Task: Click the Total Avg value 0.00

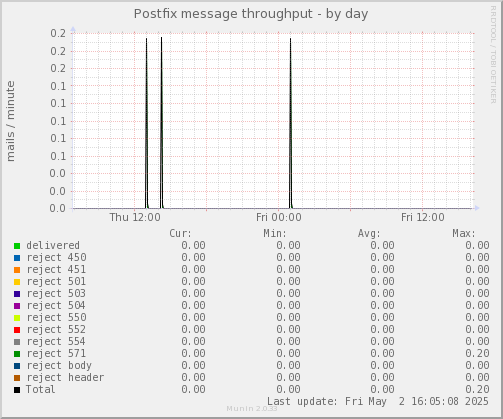Action: (x=382, y=389)
